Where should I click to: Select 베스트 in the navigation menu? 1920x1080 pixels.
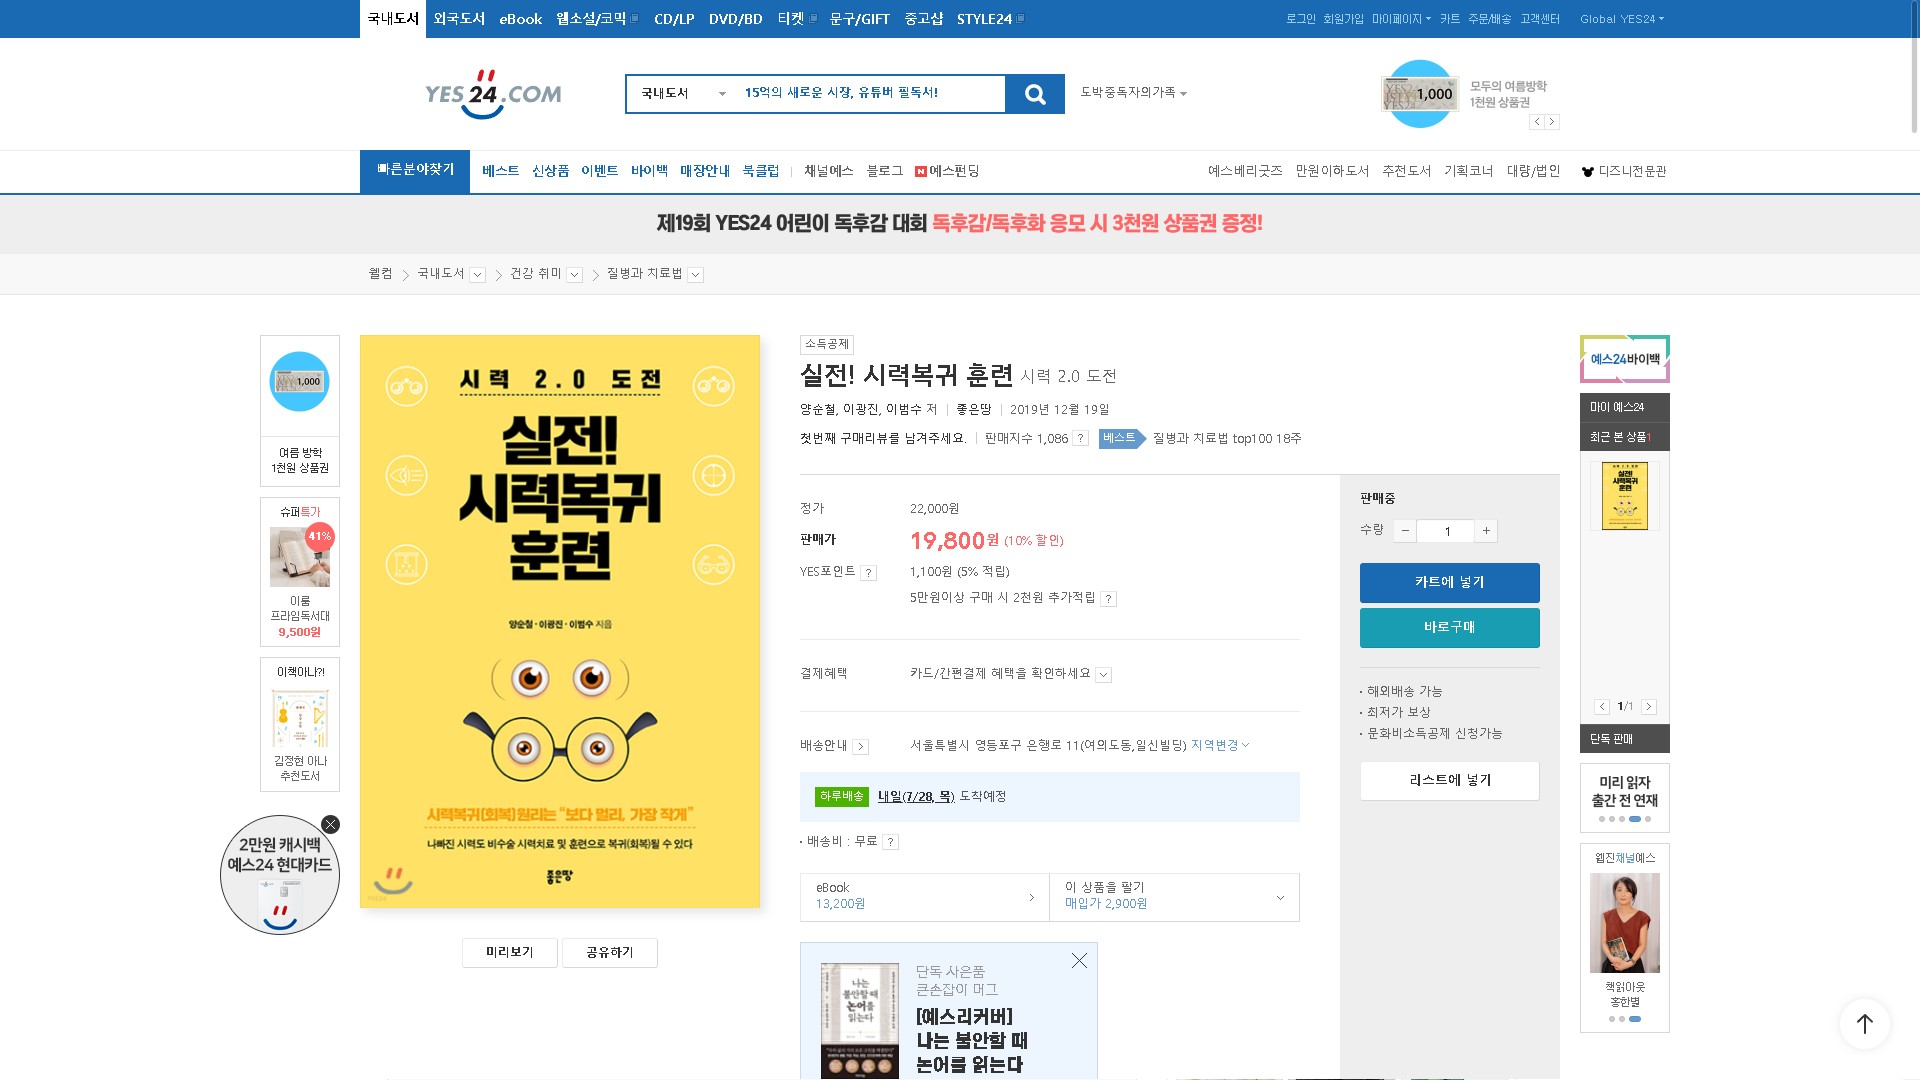point(500,171)
